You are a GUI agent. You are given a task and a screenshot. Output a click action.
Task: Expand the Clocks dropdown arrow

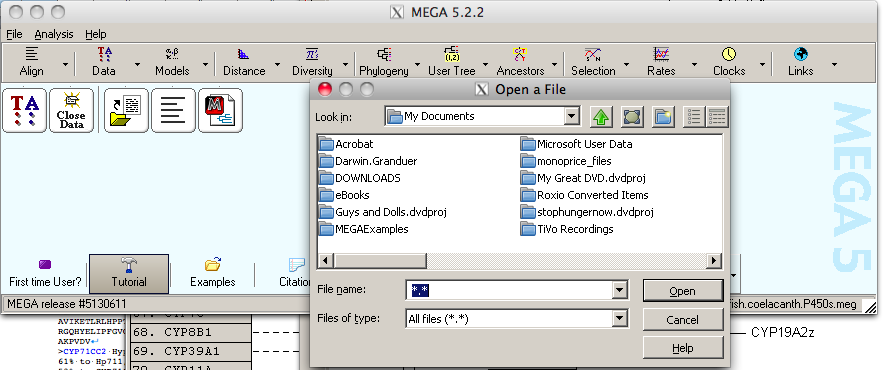762,64
